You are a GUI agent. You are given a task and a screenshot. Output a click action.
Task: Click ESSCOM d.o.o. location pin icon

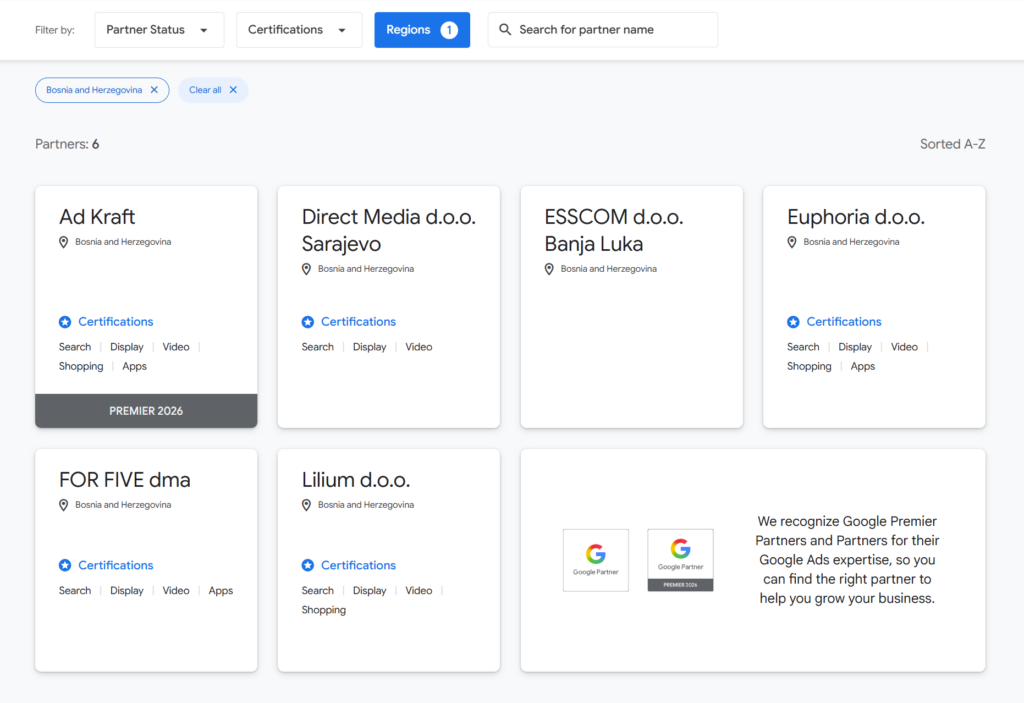coord(549,269)
